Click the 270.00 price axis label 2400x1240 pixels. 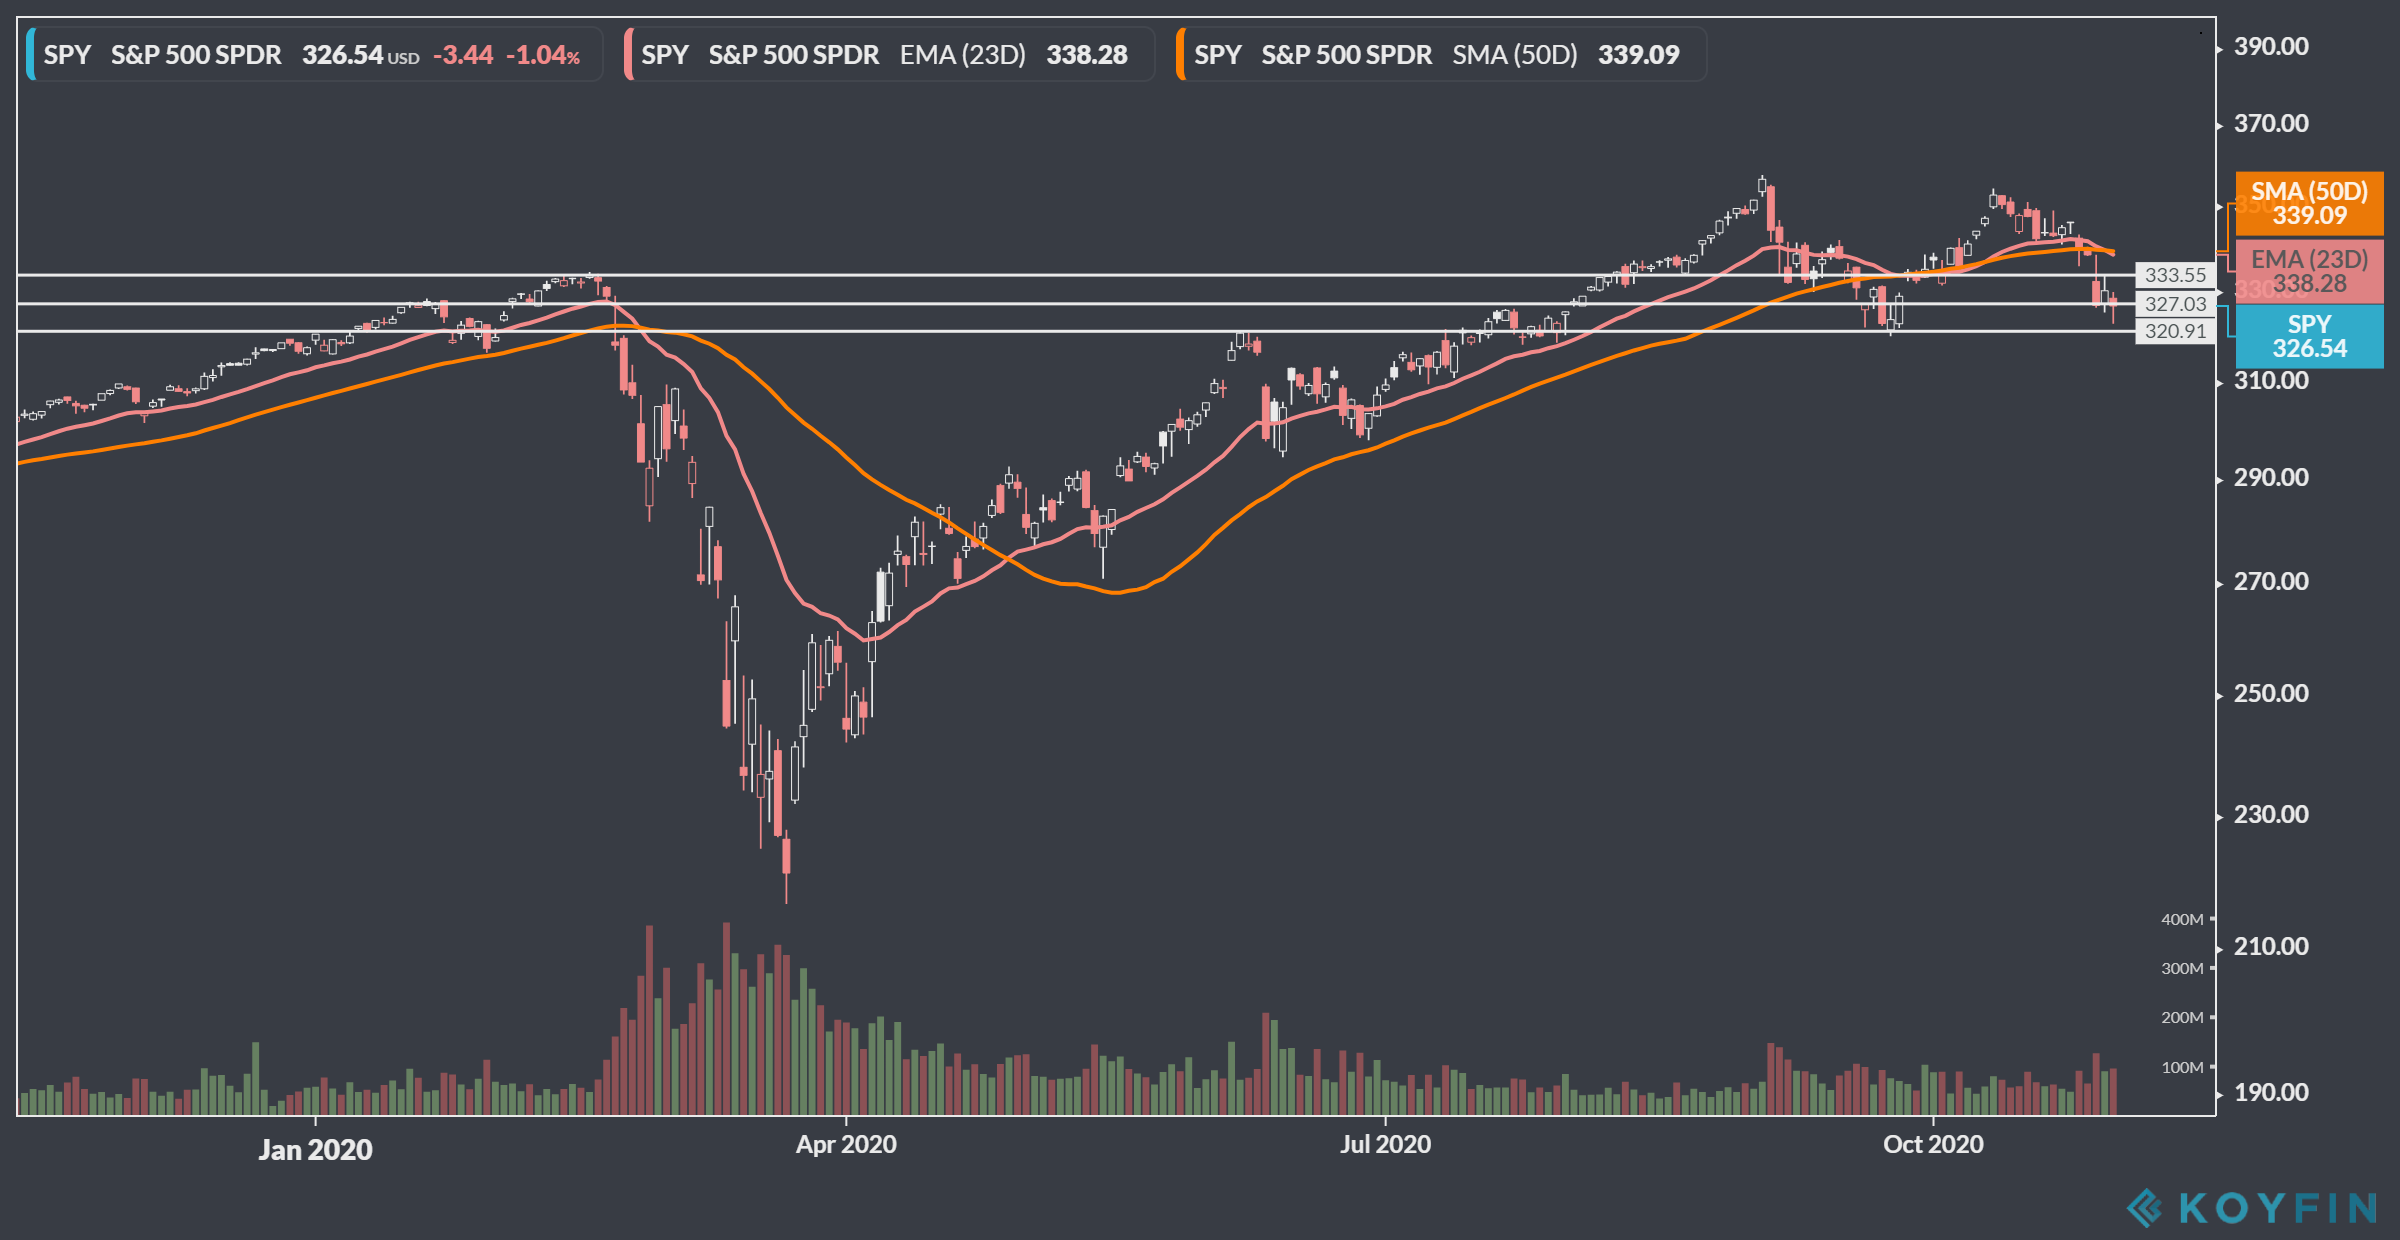pos(2271,581)
